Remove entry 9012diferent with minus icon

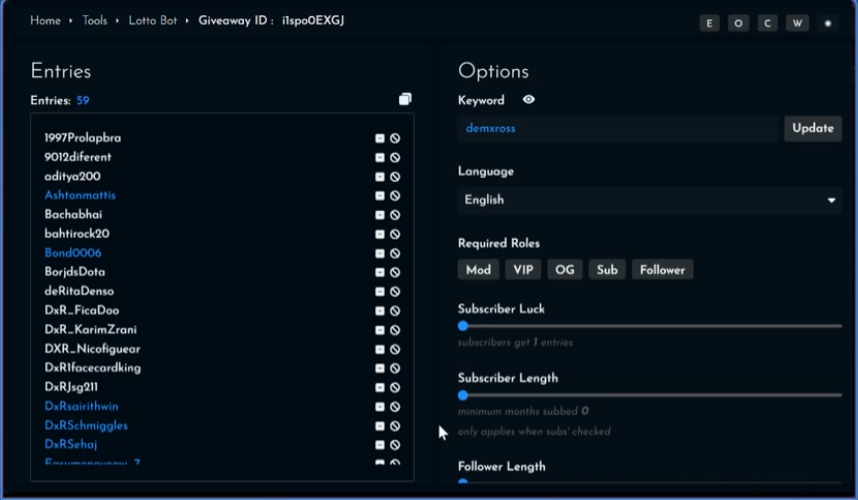tap(380, 158)
